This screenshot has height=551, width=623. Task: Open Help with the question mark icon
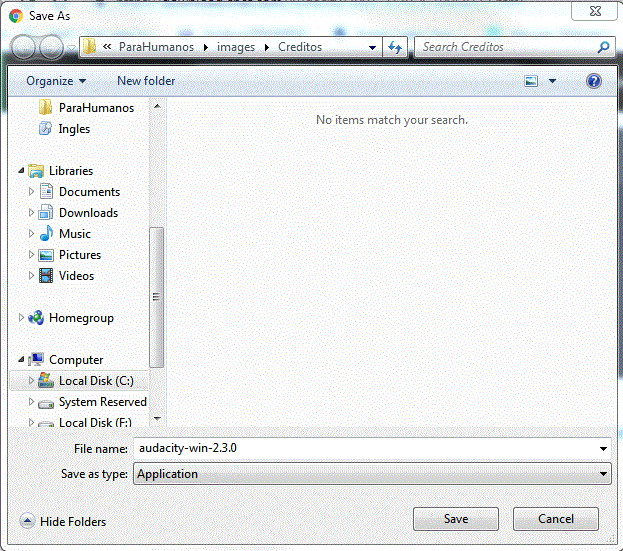coord(594,81)
